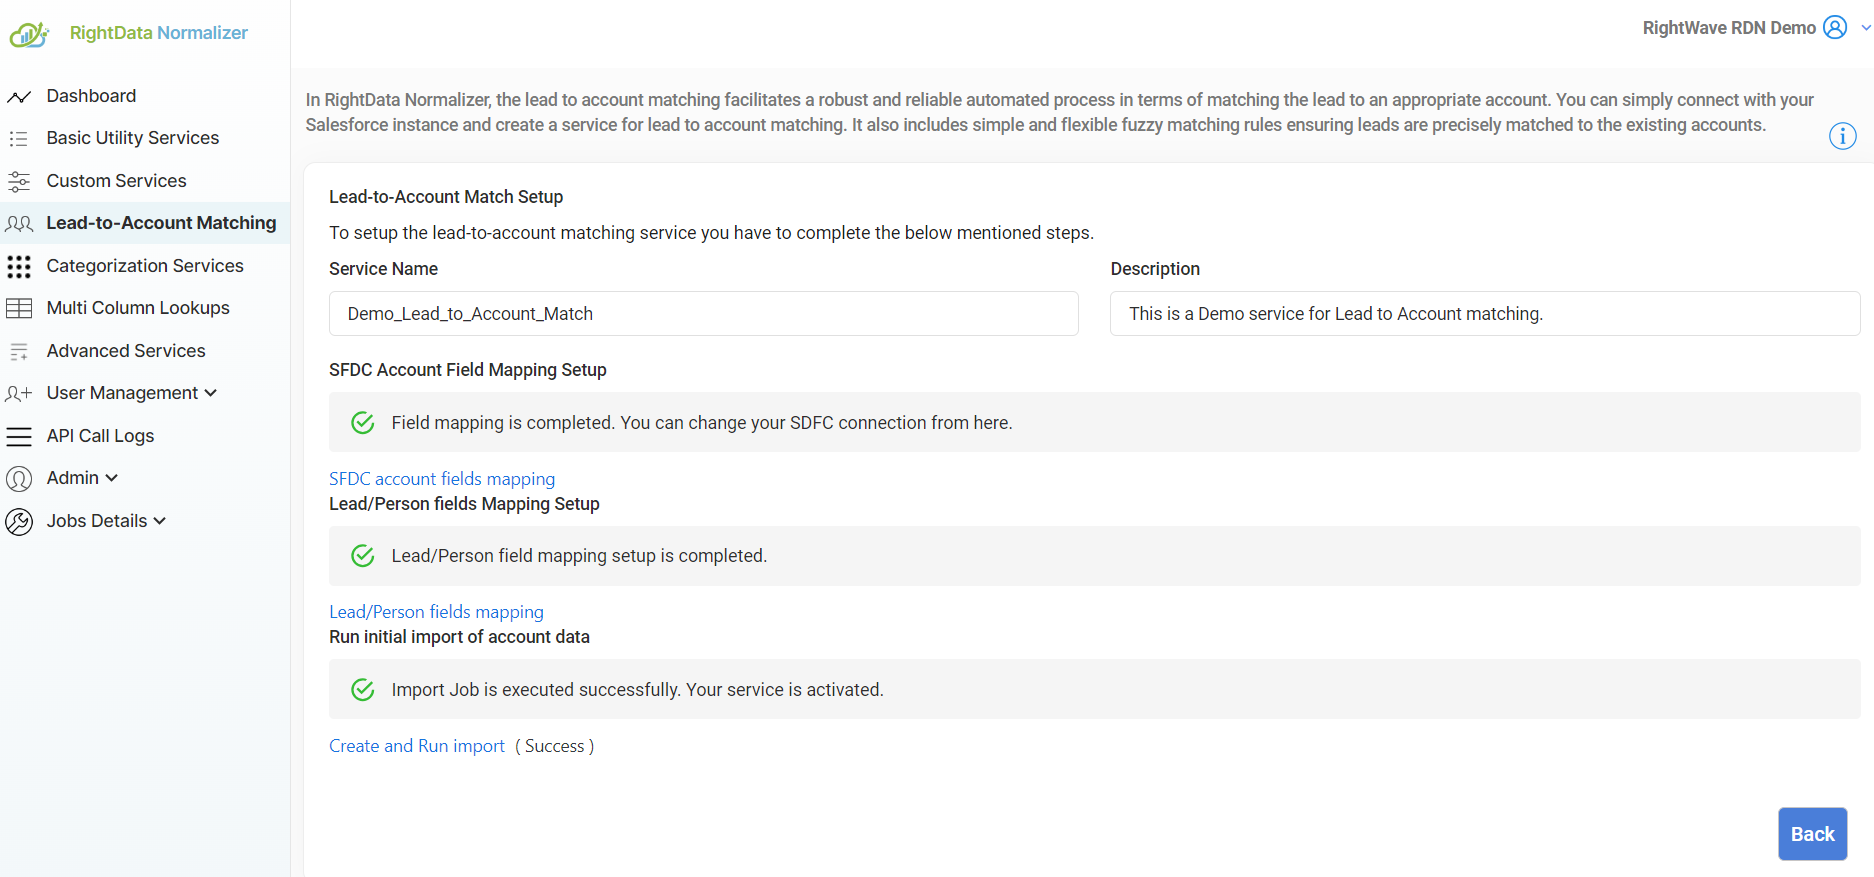
Task: Click the user profile avatar icon
Action: pos(1835,27)
